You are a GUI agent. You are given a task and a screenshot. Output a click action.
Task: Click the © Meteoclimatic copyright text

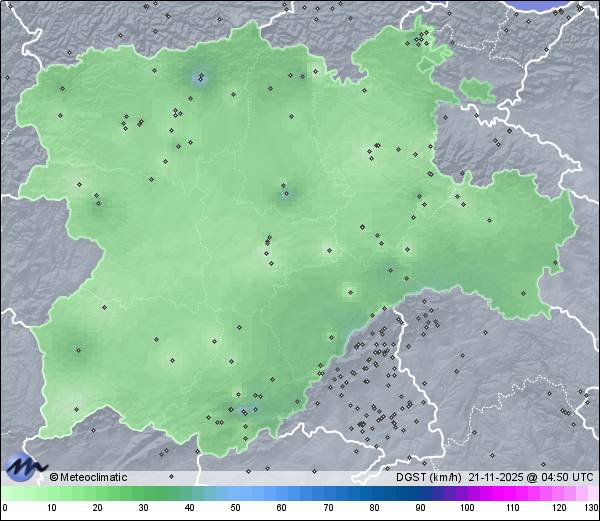point(89,477)
